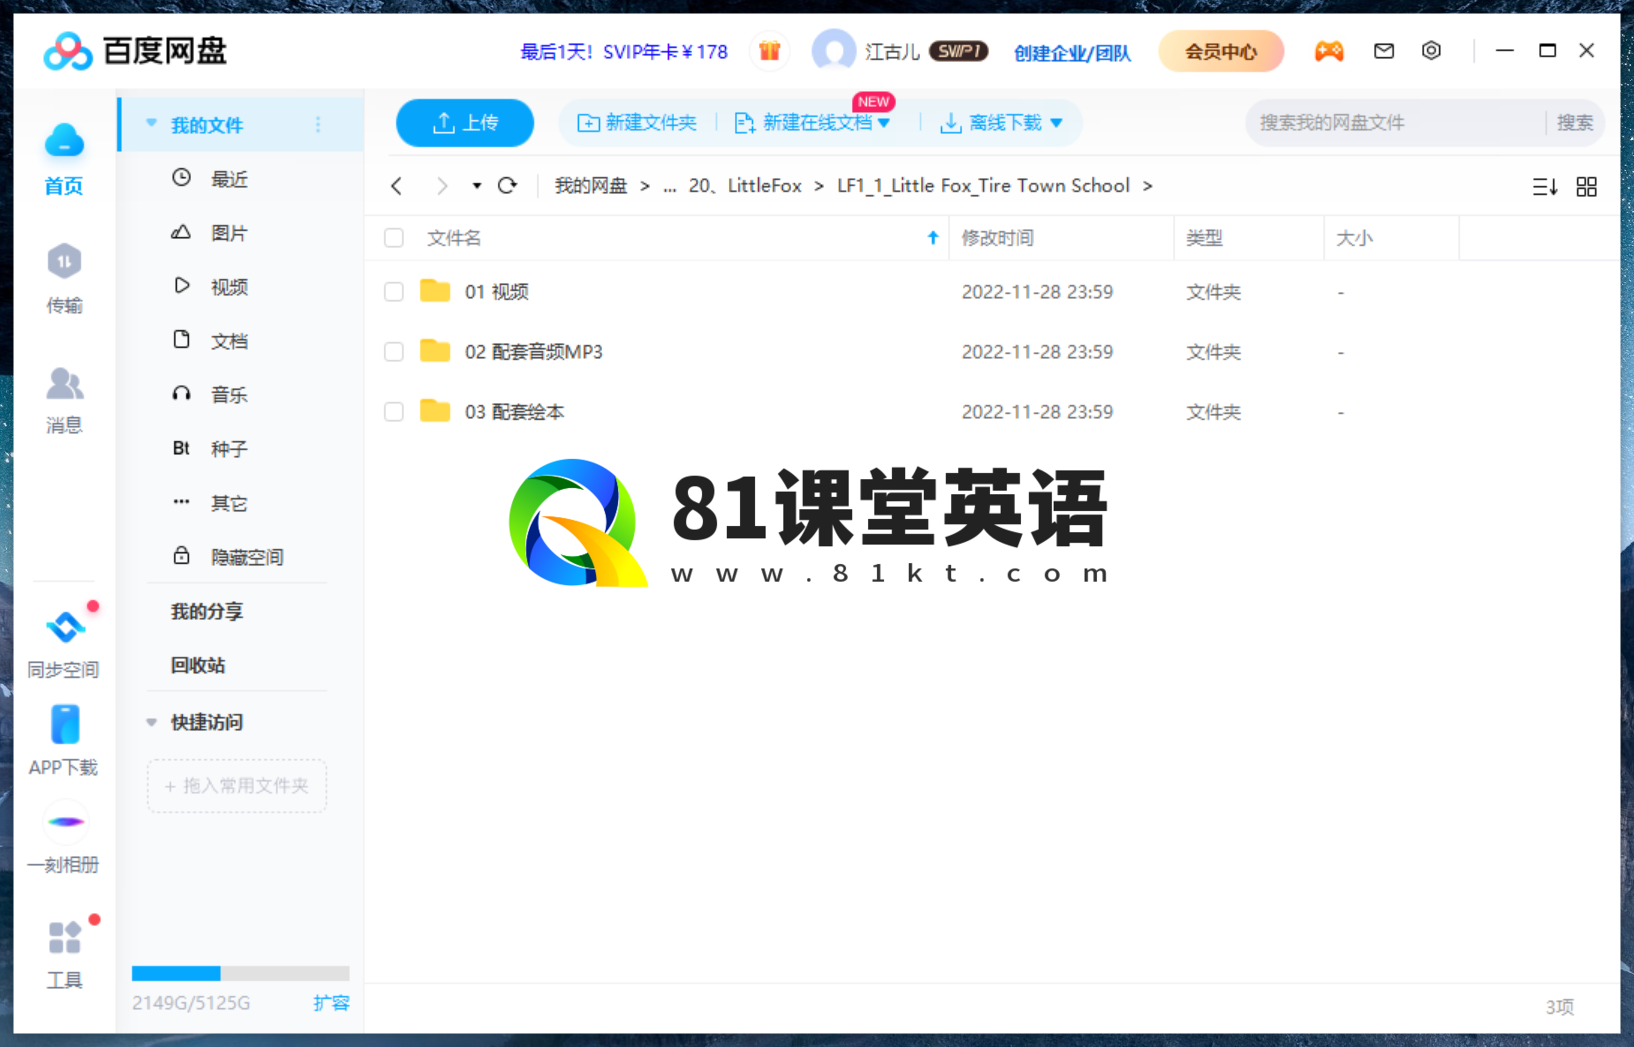Open the 传输 transfer panel icon
Viewport: 1634px width, 1047px height.
pyautogui.click(x=64, y=262)
